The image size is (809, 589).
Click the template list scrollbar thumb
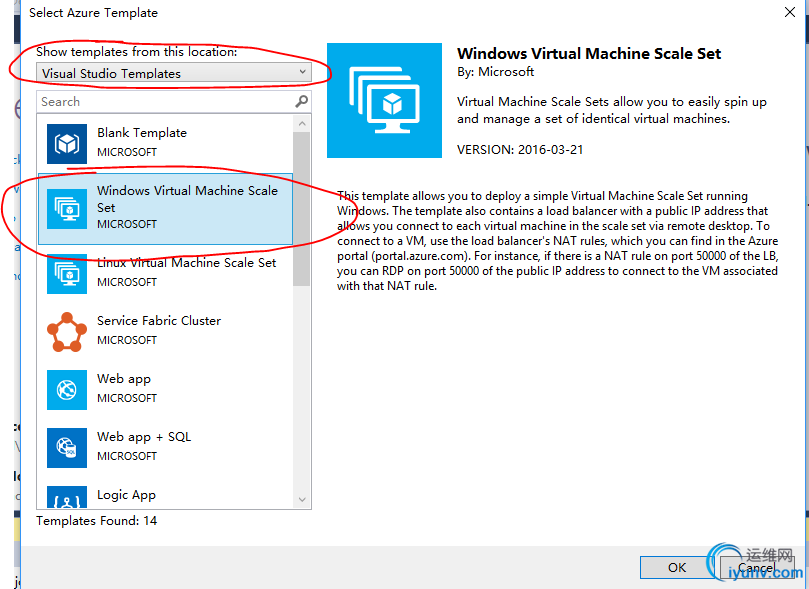[x=302, y=209]
